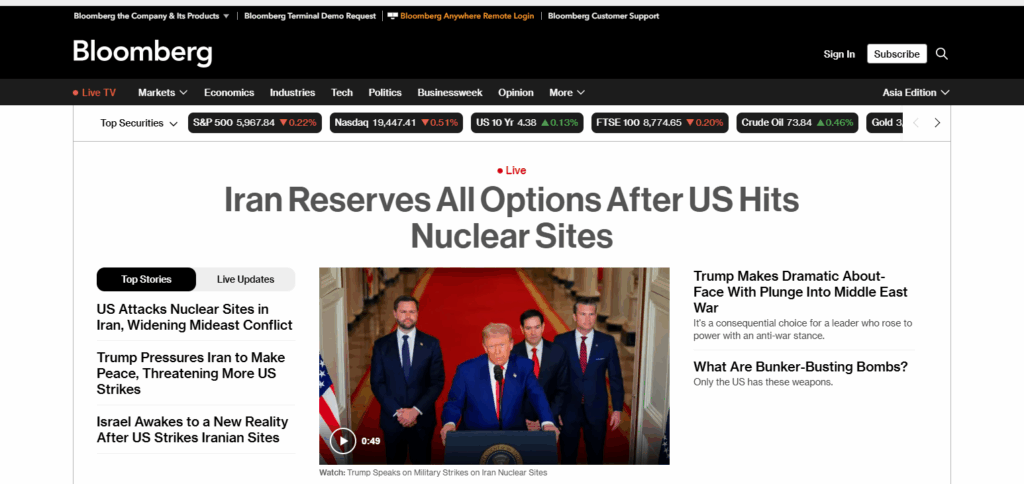Open Trump Pressures Iran story
Image resolution: width=1024 pixels, height=484 pixels.
[x=191, y=374]
